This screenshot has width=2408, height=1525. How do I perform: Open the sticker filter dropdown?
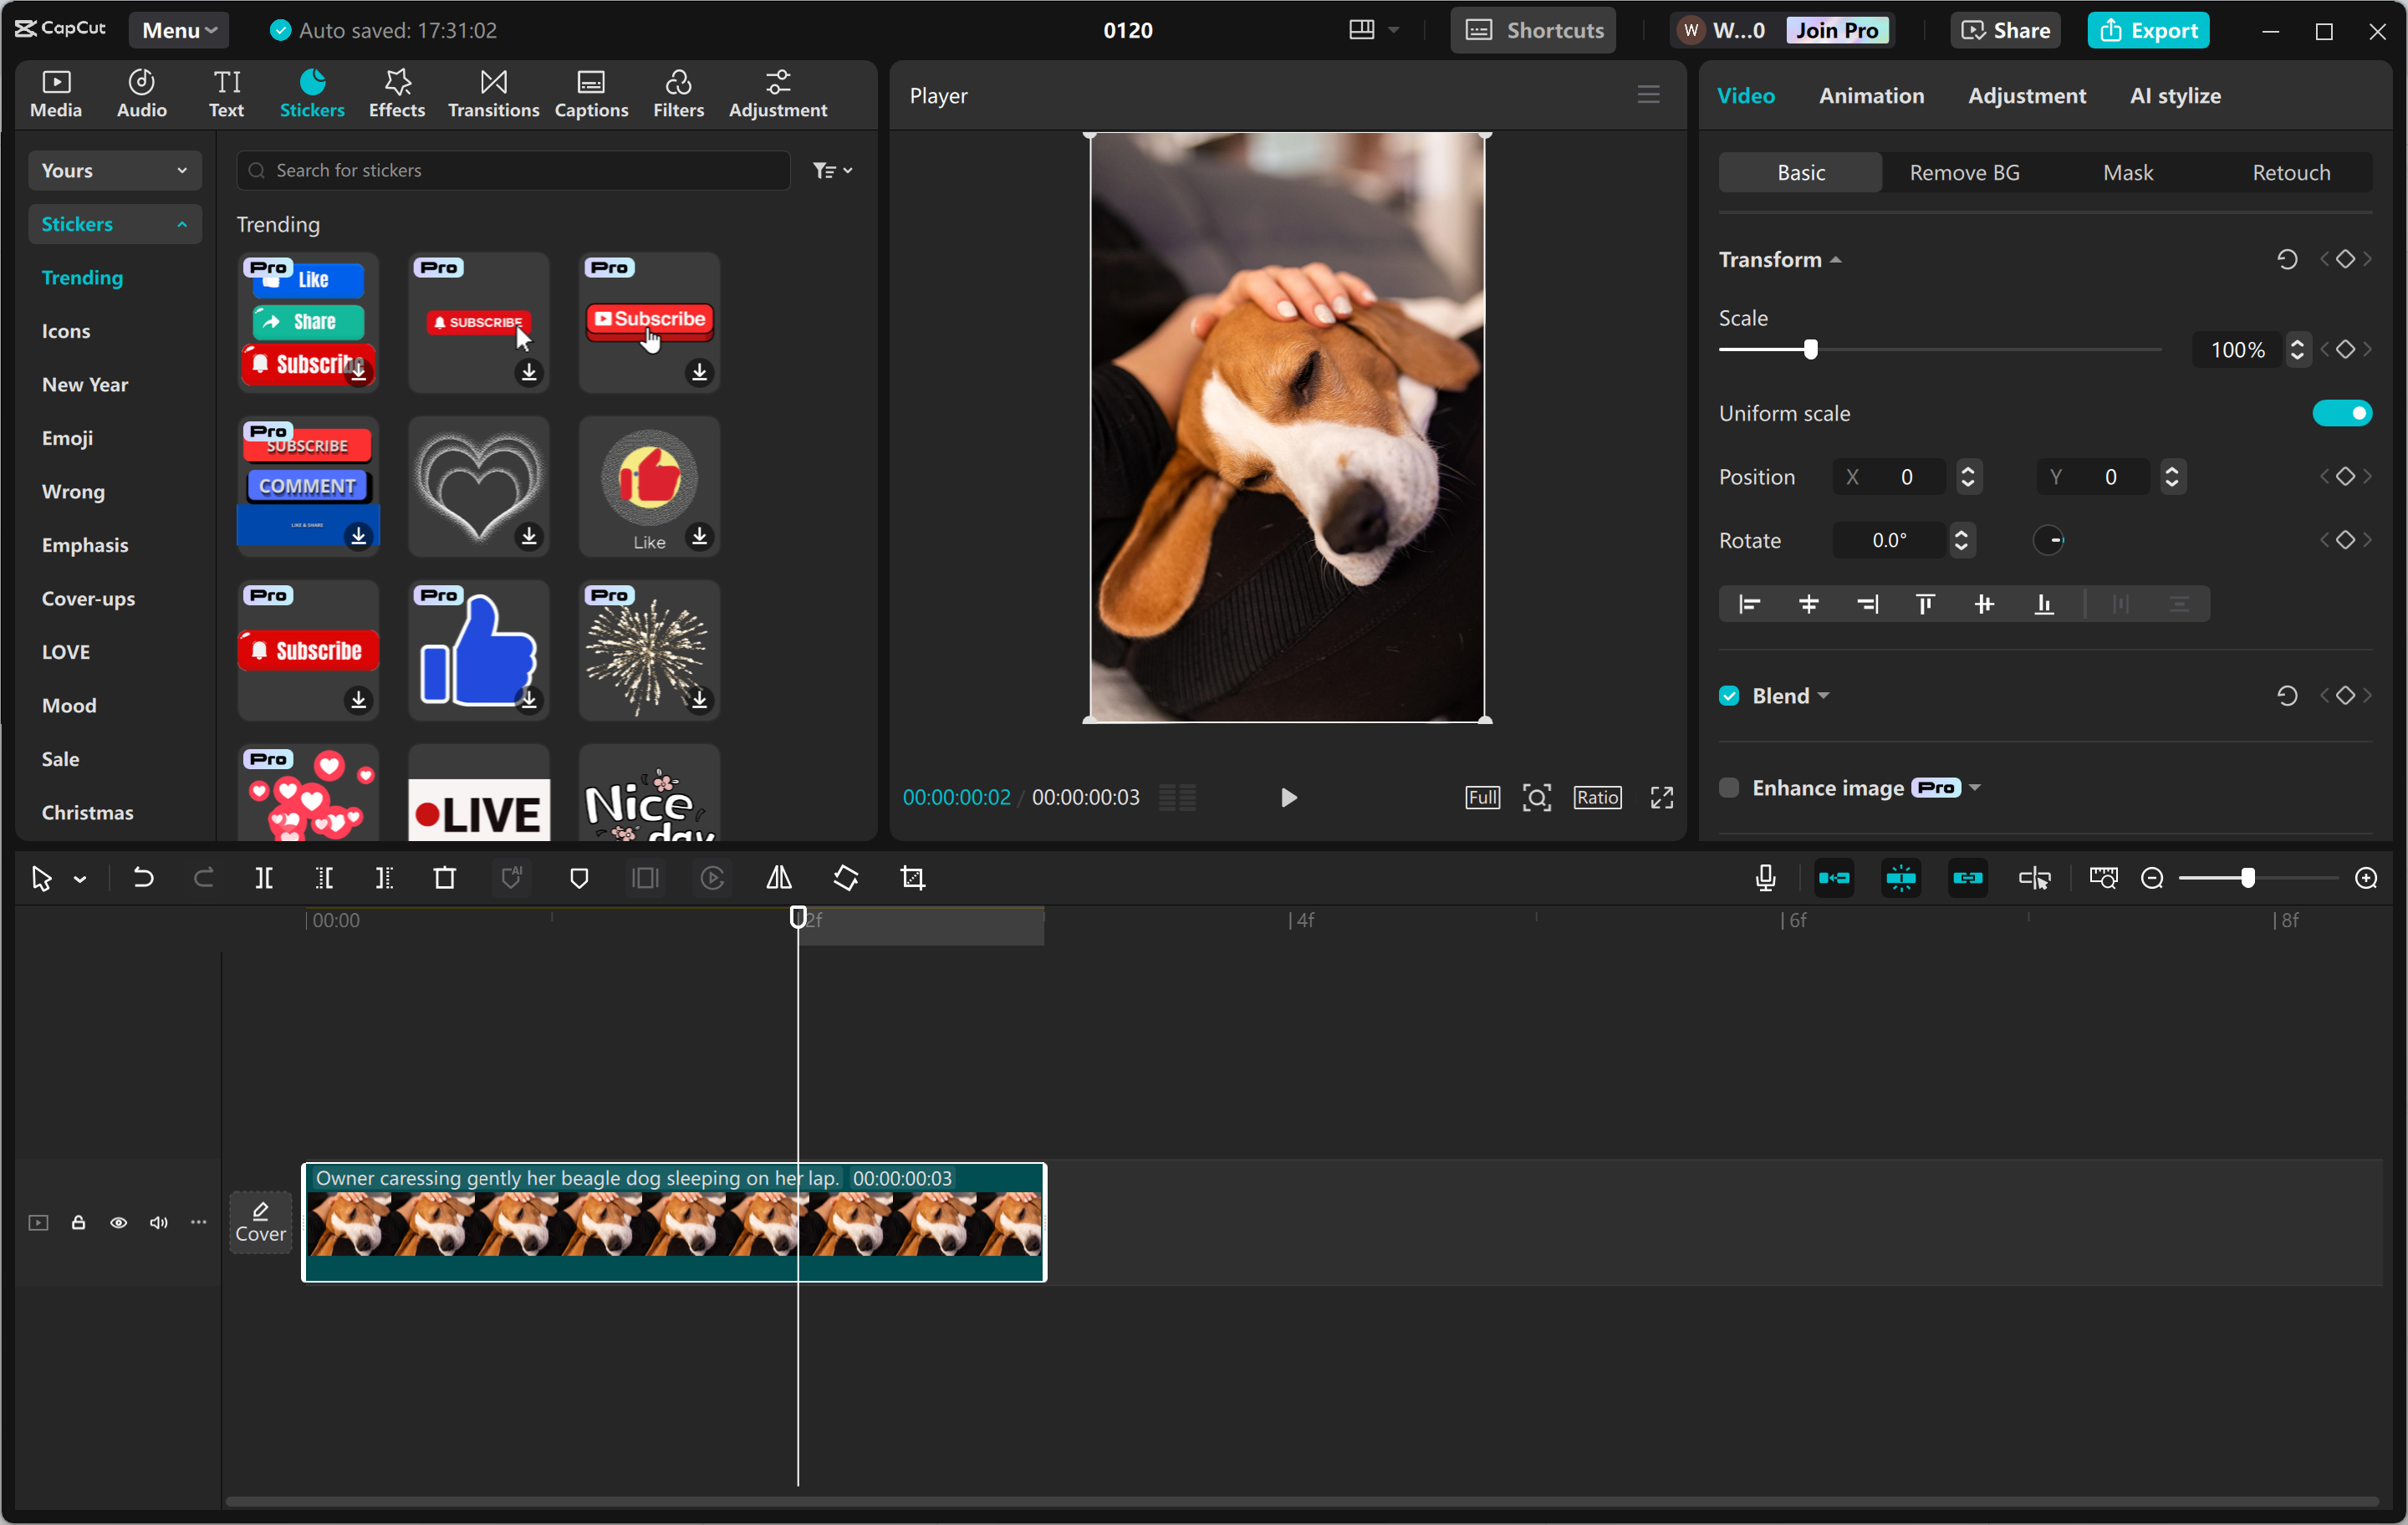point(832,170)
